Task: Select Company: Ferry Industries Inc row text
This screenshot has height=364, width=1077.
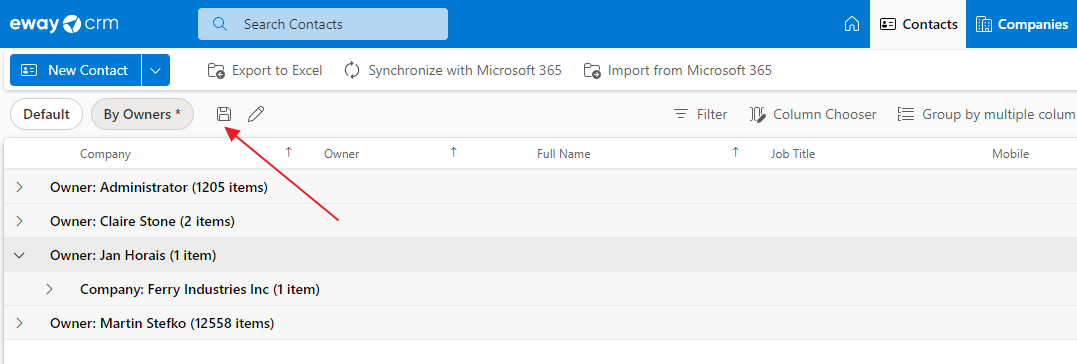Action: 200,290
